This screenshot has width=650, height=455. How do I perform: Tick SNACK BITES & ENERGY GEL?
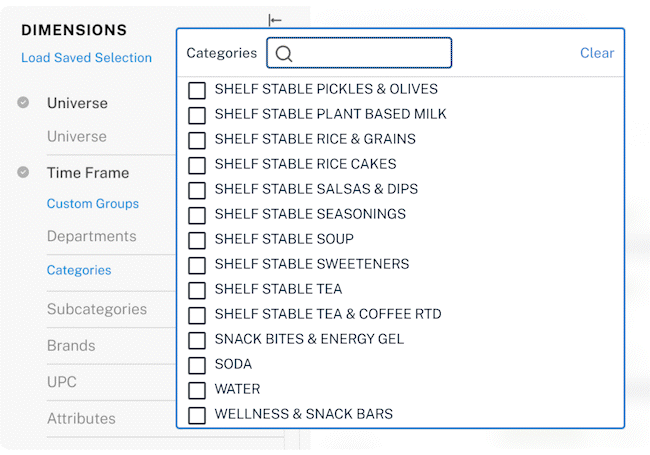(x=197, y=340)
